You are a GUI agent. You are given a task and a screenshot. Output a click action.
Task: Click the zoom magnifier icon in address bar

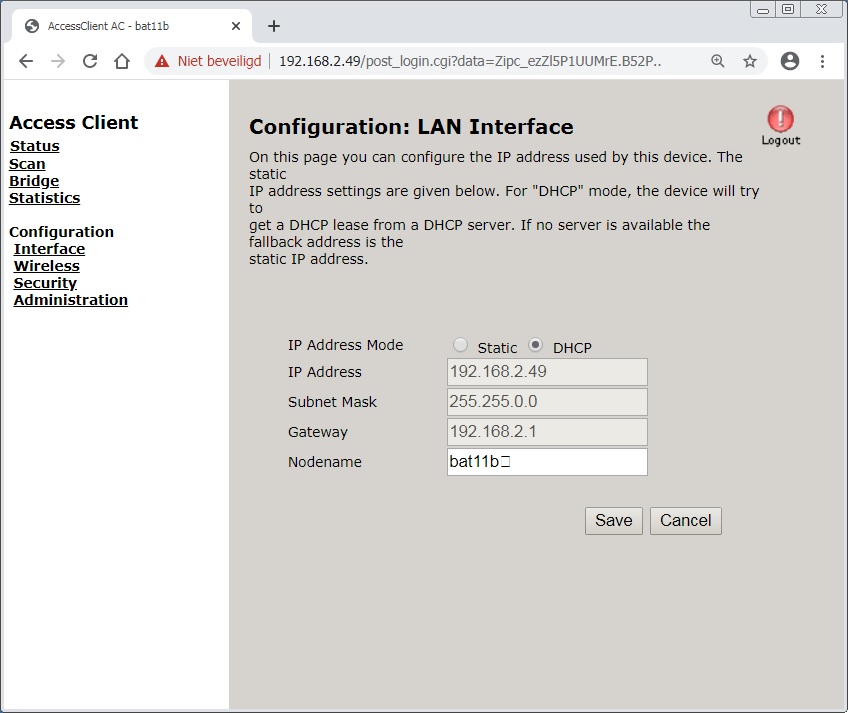[x=717, y=61]
